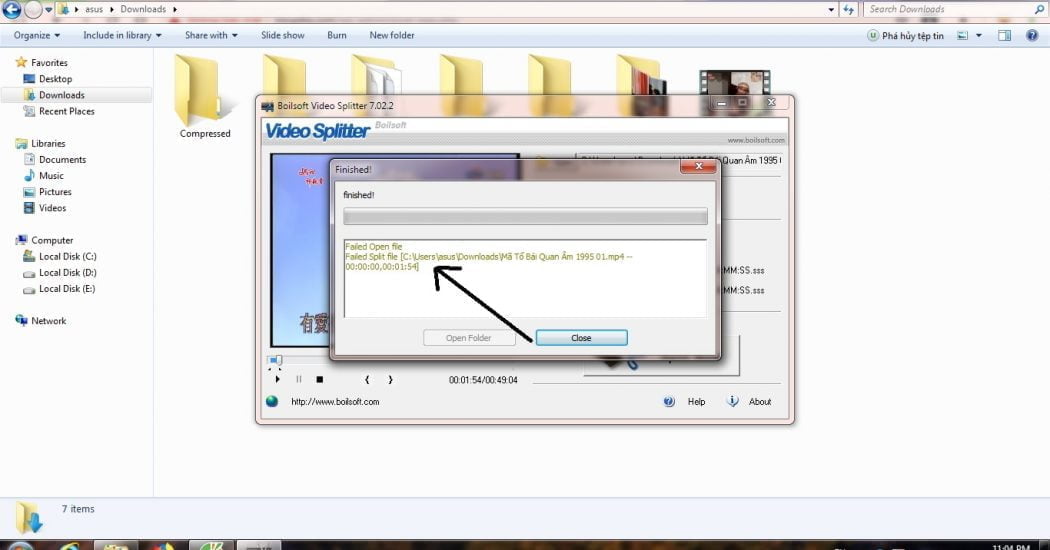
Task: Open Help in Video Splitter
Action: [x=696, y=402]
